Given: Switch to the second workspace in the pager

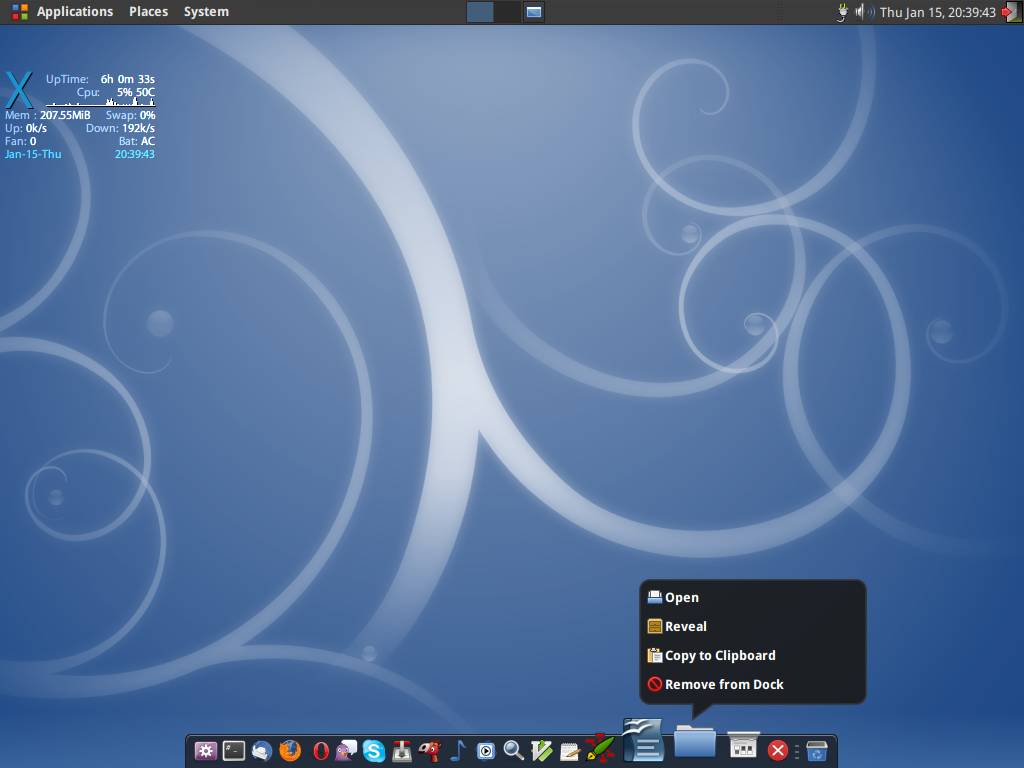Looking at the screenshot, I should tap(507, 12).
